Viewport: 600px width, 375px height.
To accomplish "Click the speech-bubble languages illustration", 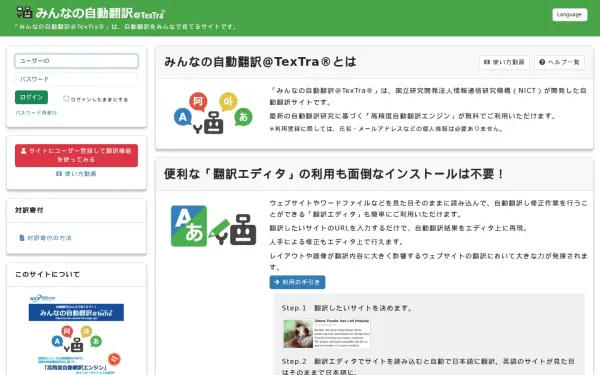I will click(213, 113).
